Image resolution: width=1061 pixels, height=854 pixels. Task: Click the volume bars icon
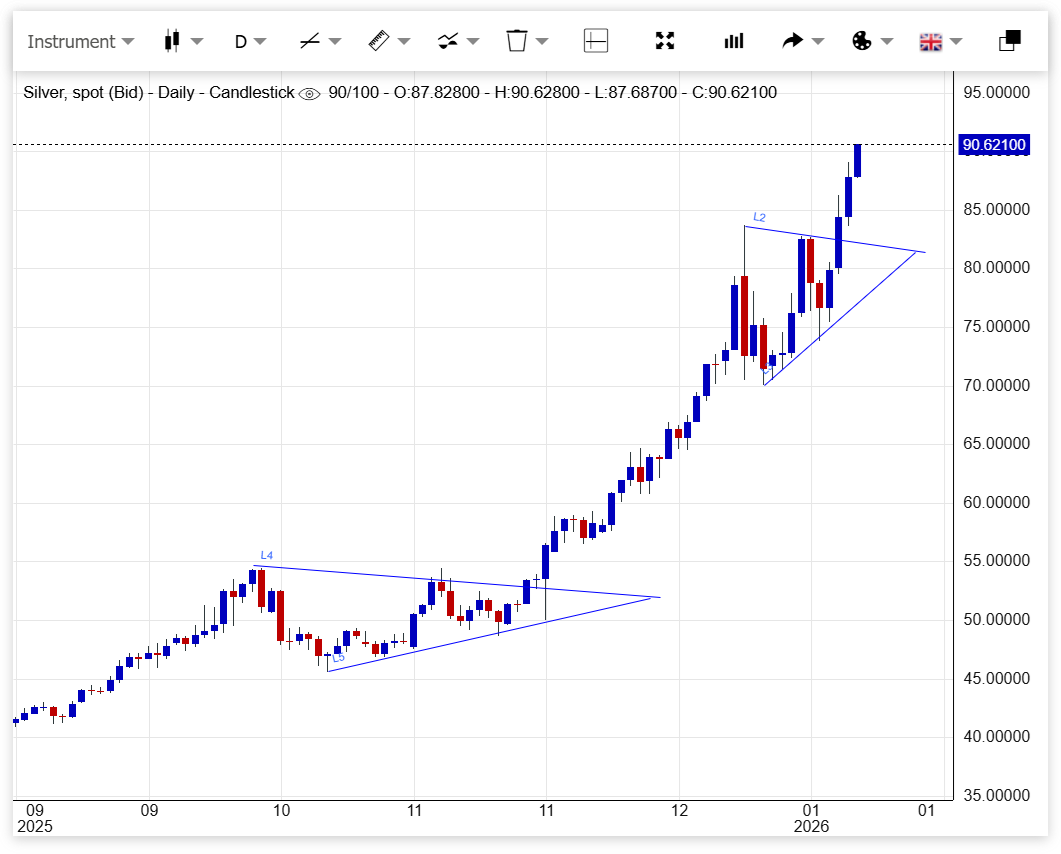tap(734, 41)
